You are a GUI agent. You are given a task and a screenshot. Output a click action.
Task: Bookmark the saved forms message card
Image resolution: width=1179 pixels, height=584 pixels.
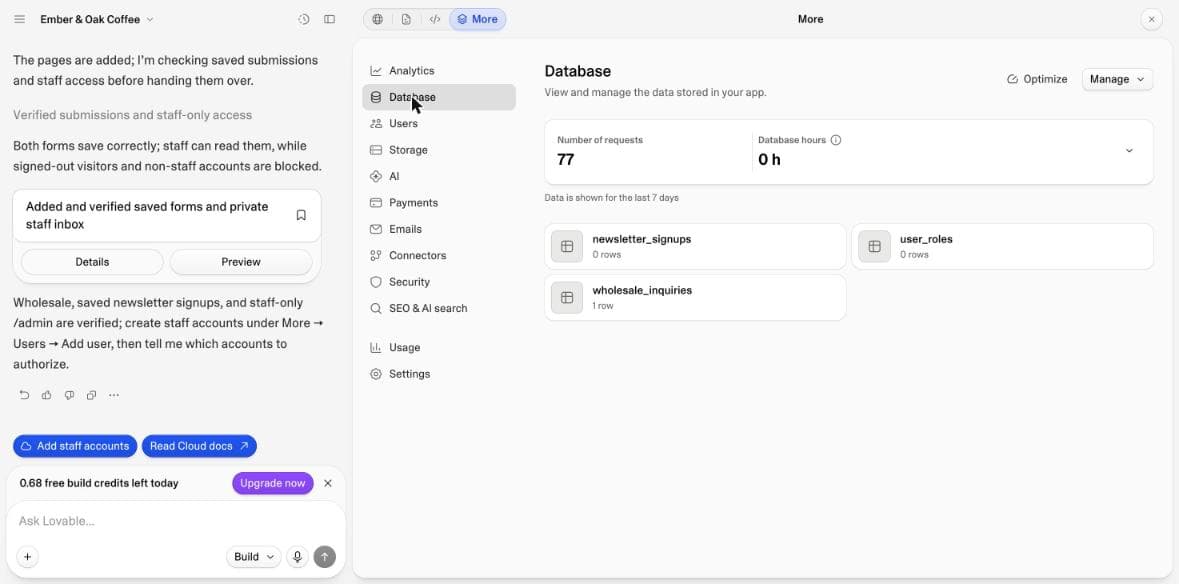point(301,216)
